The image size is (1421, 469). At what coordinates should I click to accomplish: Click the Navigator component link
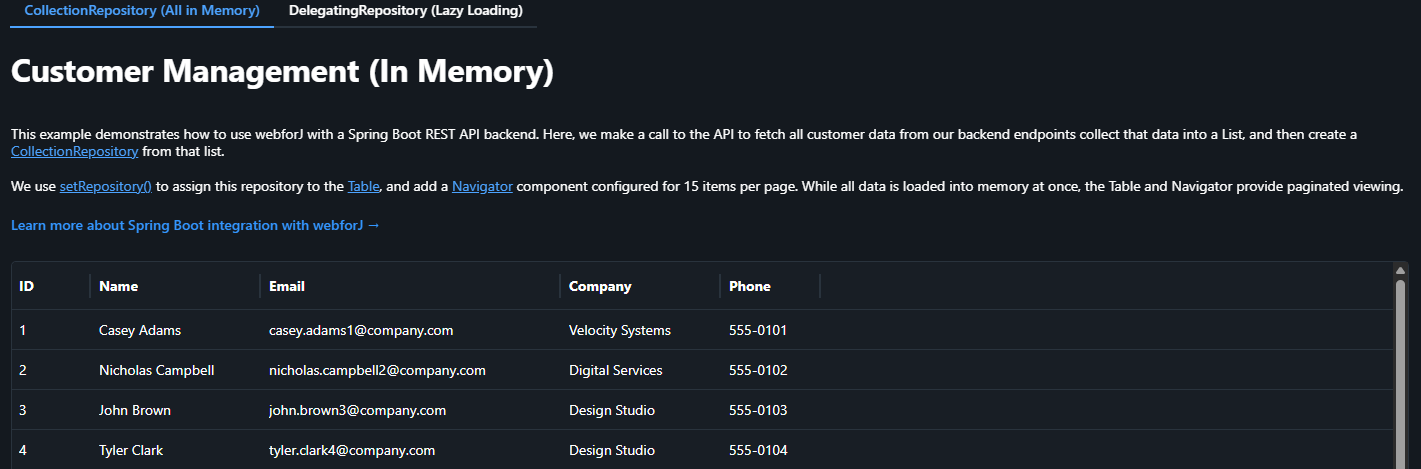(482, 187)
